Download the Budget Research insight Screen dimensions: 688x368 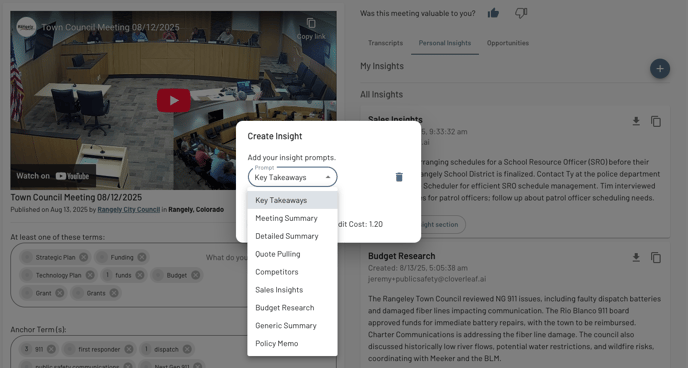636,257
